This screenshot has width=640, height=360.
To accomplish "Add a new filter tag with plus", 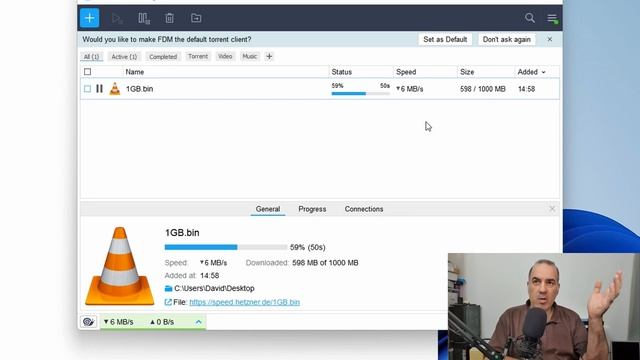I will coord(269,56).
